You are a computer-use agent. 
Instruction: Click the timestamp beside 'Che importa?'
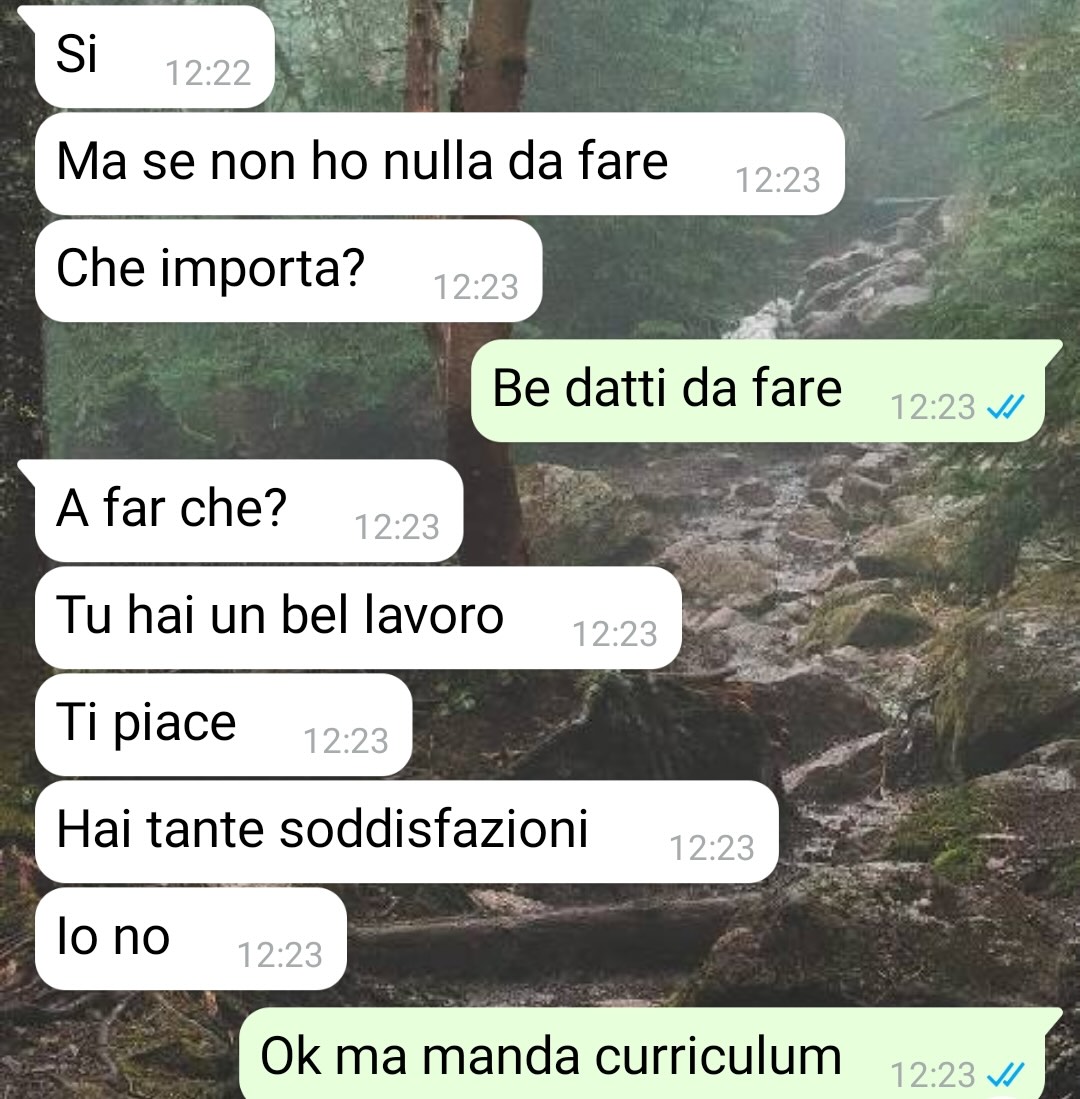pos(476,287)
